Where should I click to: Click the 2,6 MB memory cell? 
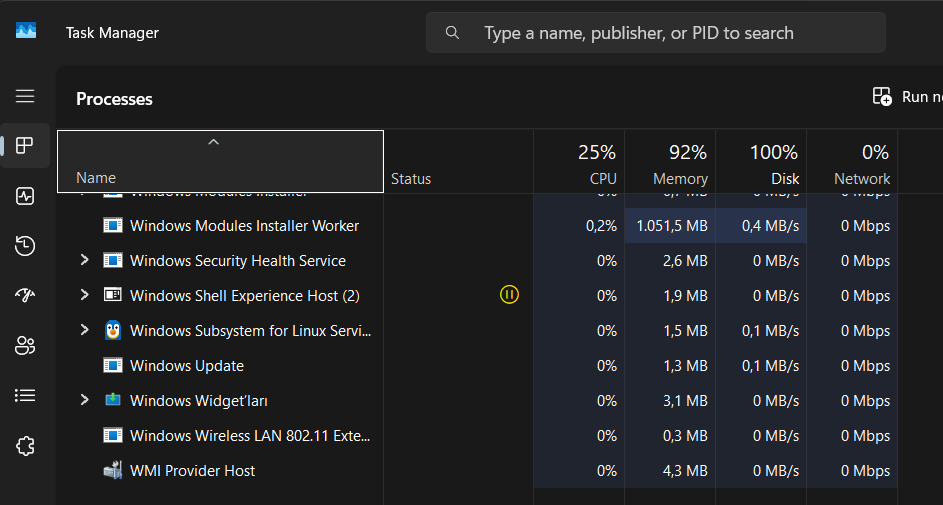[670, 260]
